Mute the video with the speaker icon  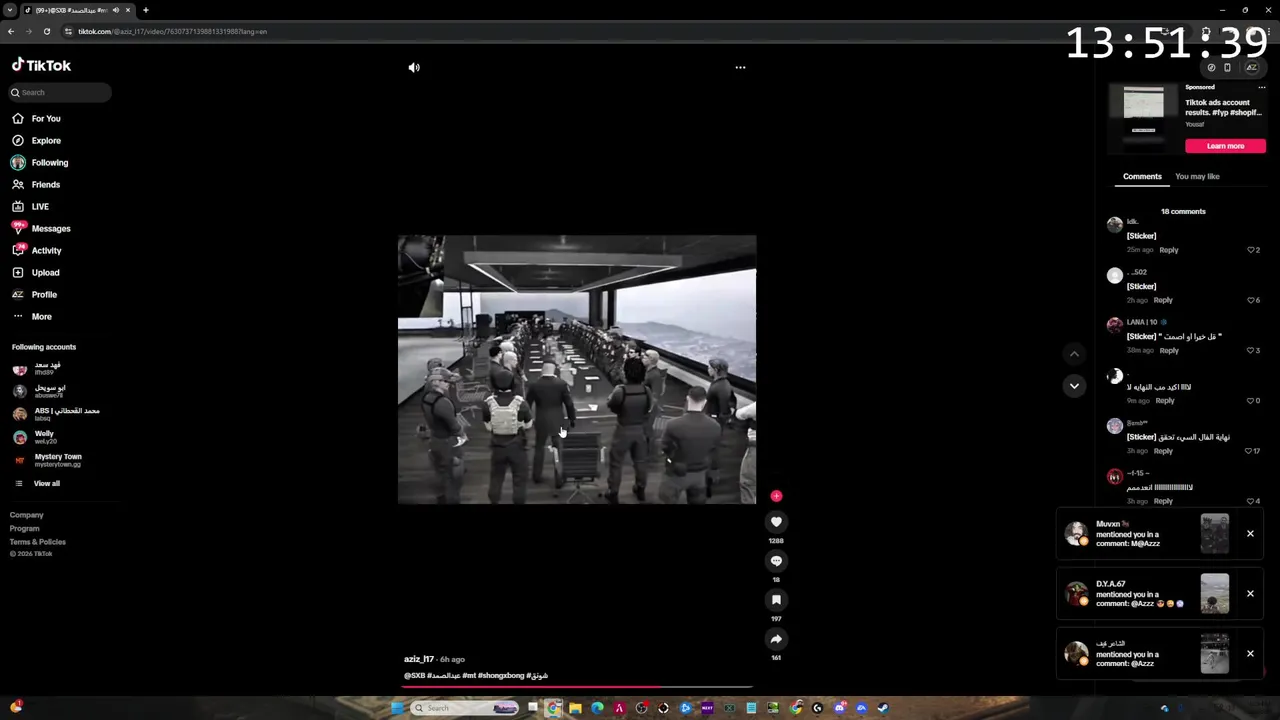tap(414, 67)
